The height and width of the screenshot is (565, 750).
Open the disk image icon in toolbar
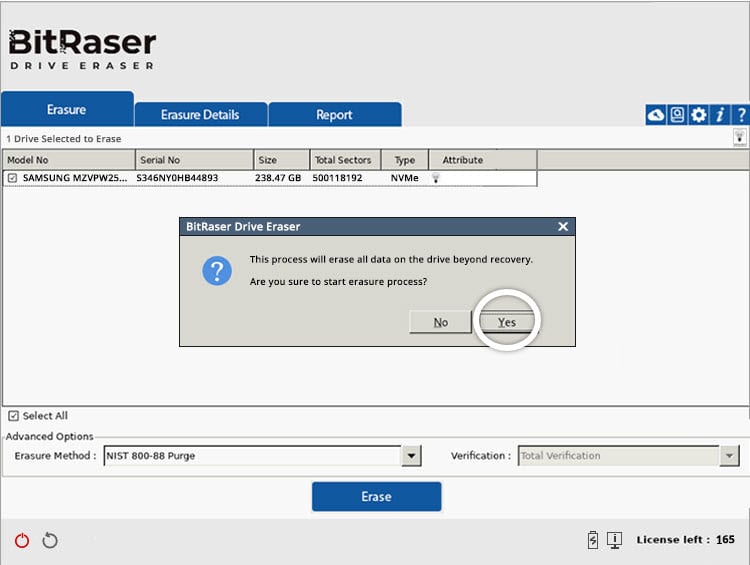point(677,115)
